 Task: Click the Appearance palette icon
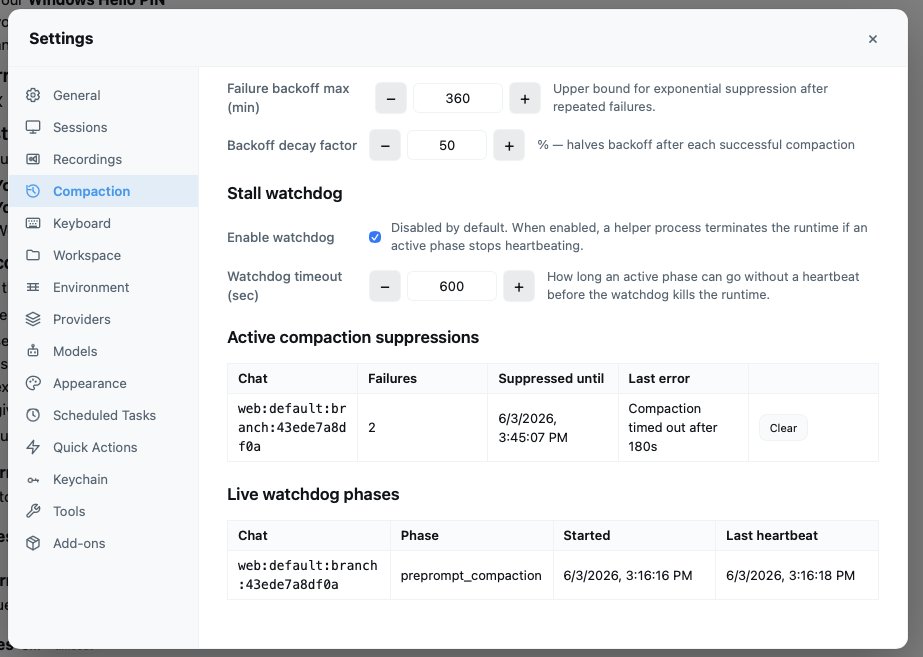tap(33, 383)
